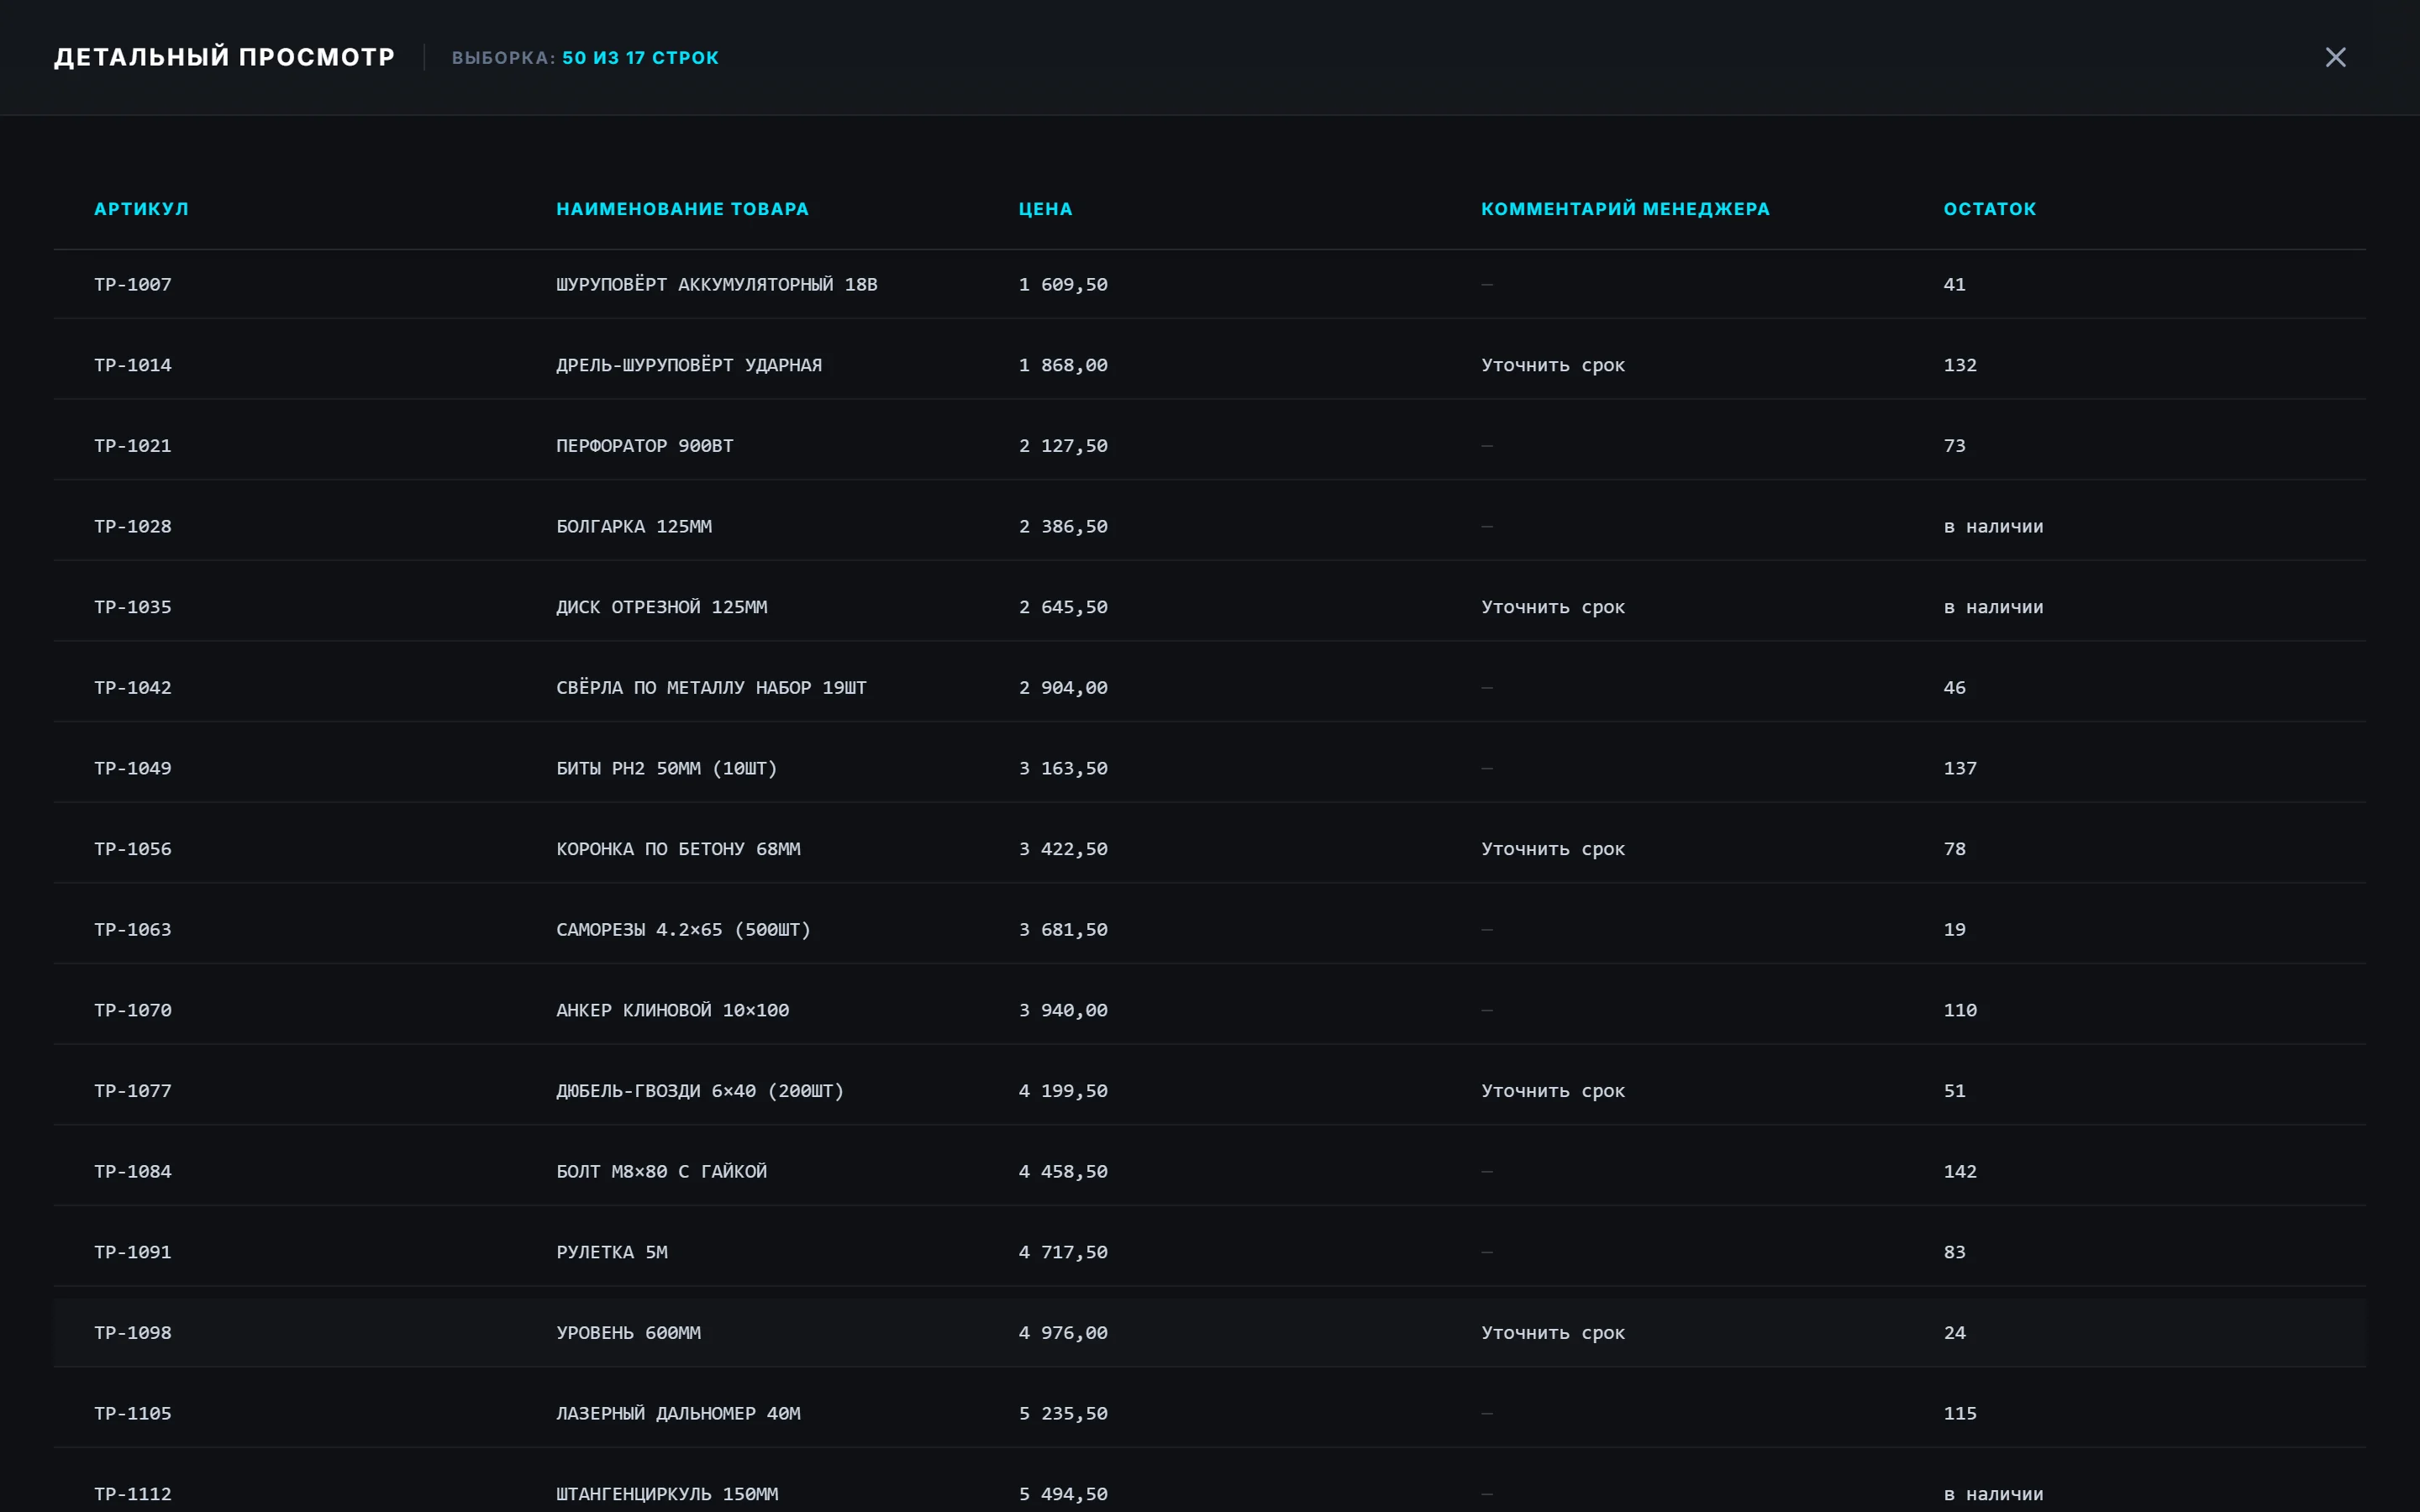This screenshot has width=2420, height=1512.
Task: Click the ОСТАТОК column header
Action: pos(1989,209)
